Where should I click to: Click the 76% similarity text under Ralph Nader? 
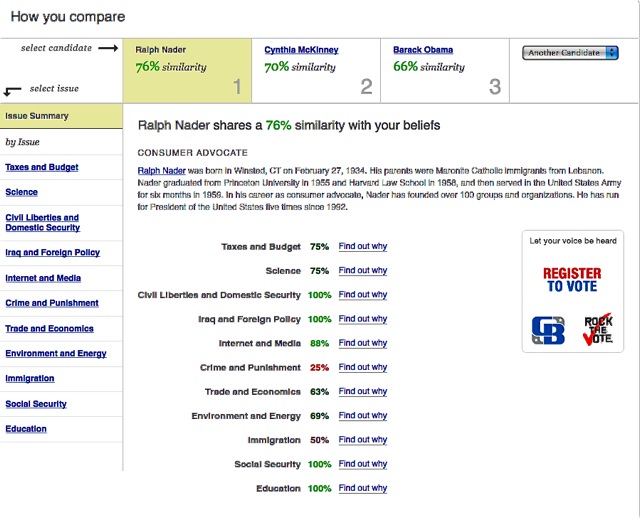171,67
